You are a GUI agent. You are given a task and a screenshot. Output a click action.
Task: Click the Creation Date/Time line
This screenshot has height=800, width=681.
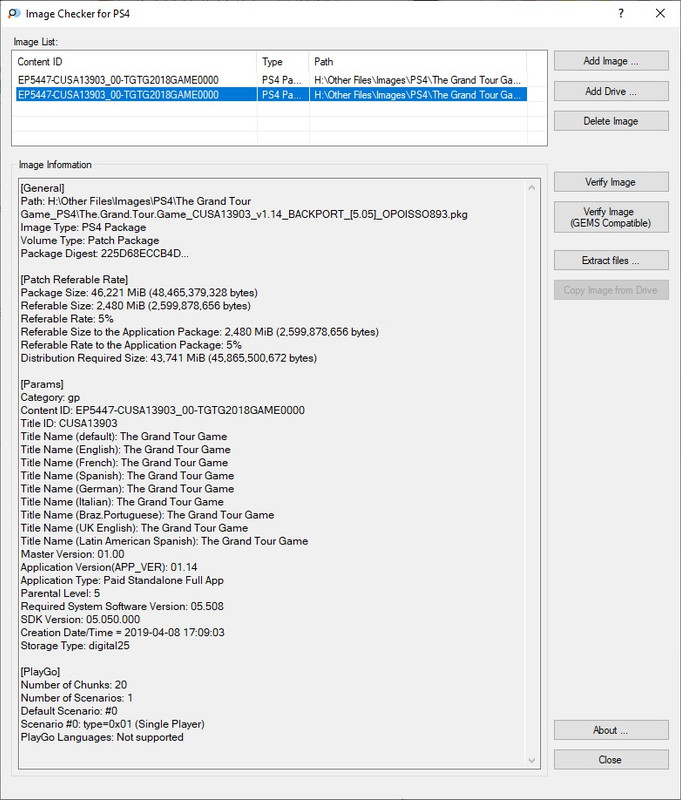(x=122, y=633)
